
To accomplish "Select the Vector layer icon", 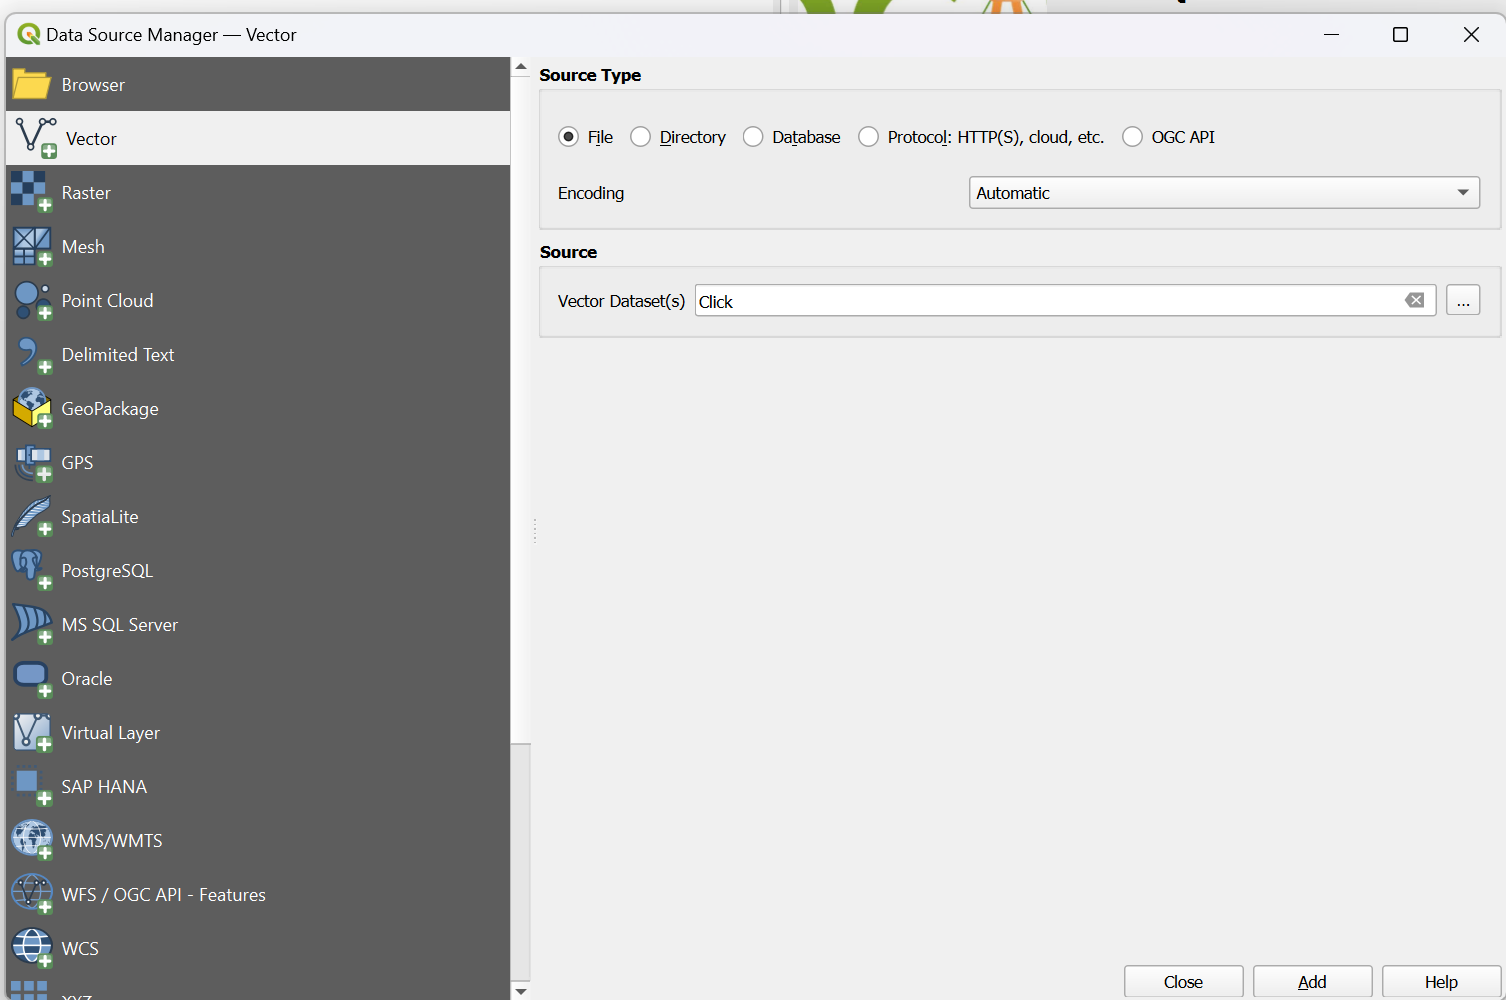I will [36, 138].
